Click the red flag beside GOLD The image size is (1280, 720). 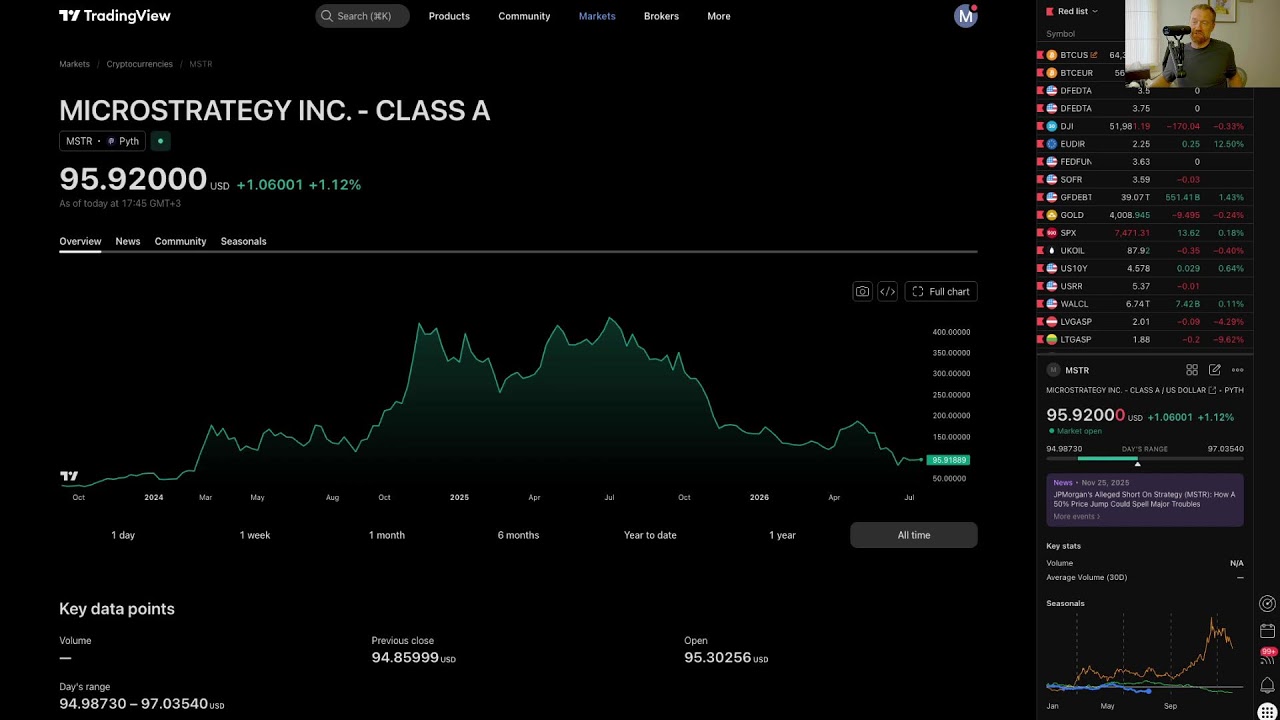pyautogui.click(x=1040, y=215)
